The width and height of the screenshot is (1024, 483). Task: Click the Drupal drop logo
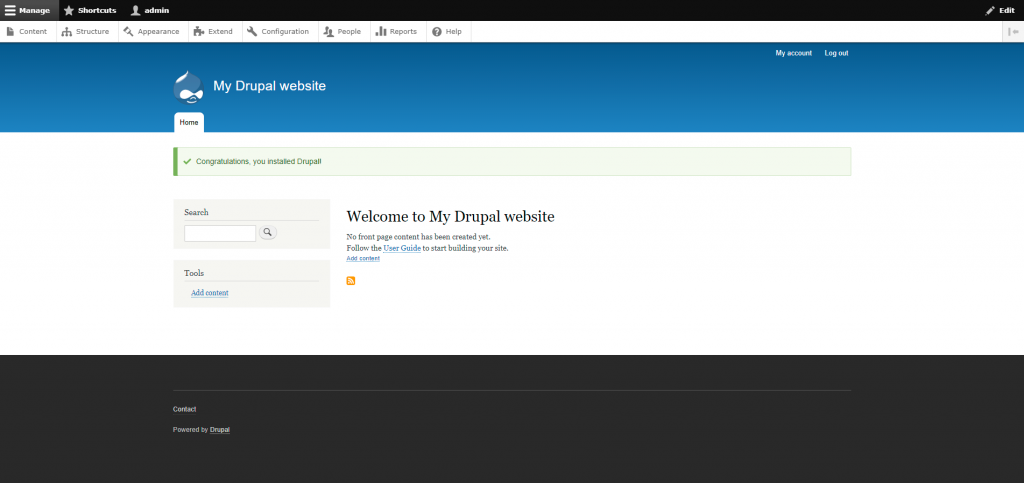tap(189, 88)
